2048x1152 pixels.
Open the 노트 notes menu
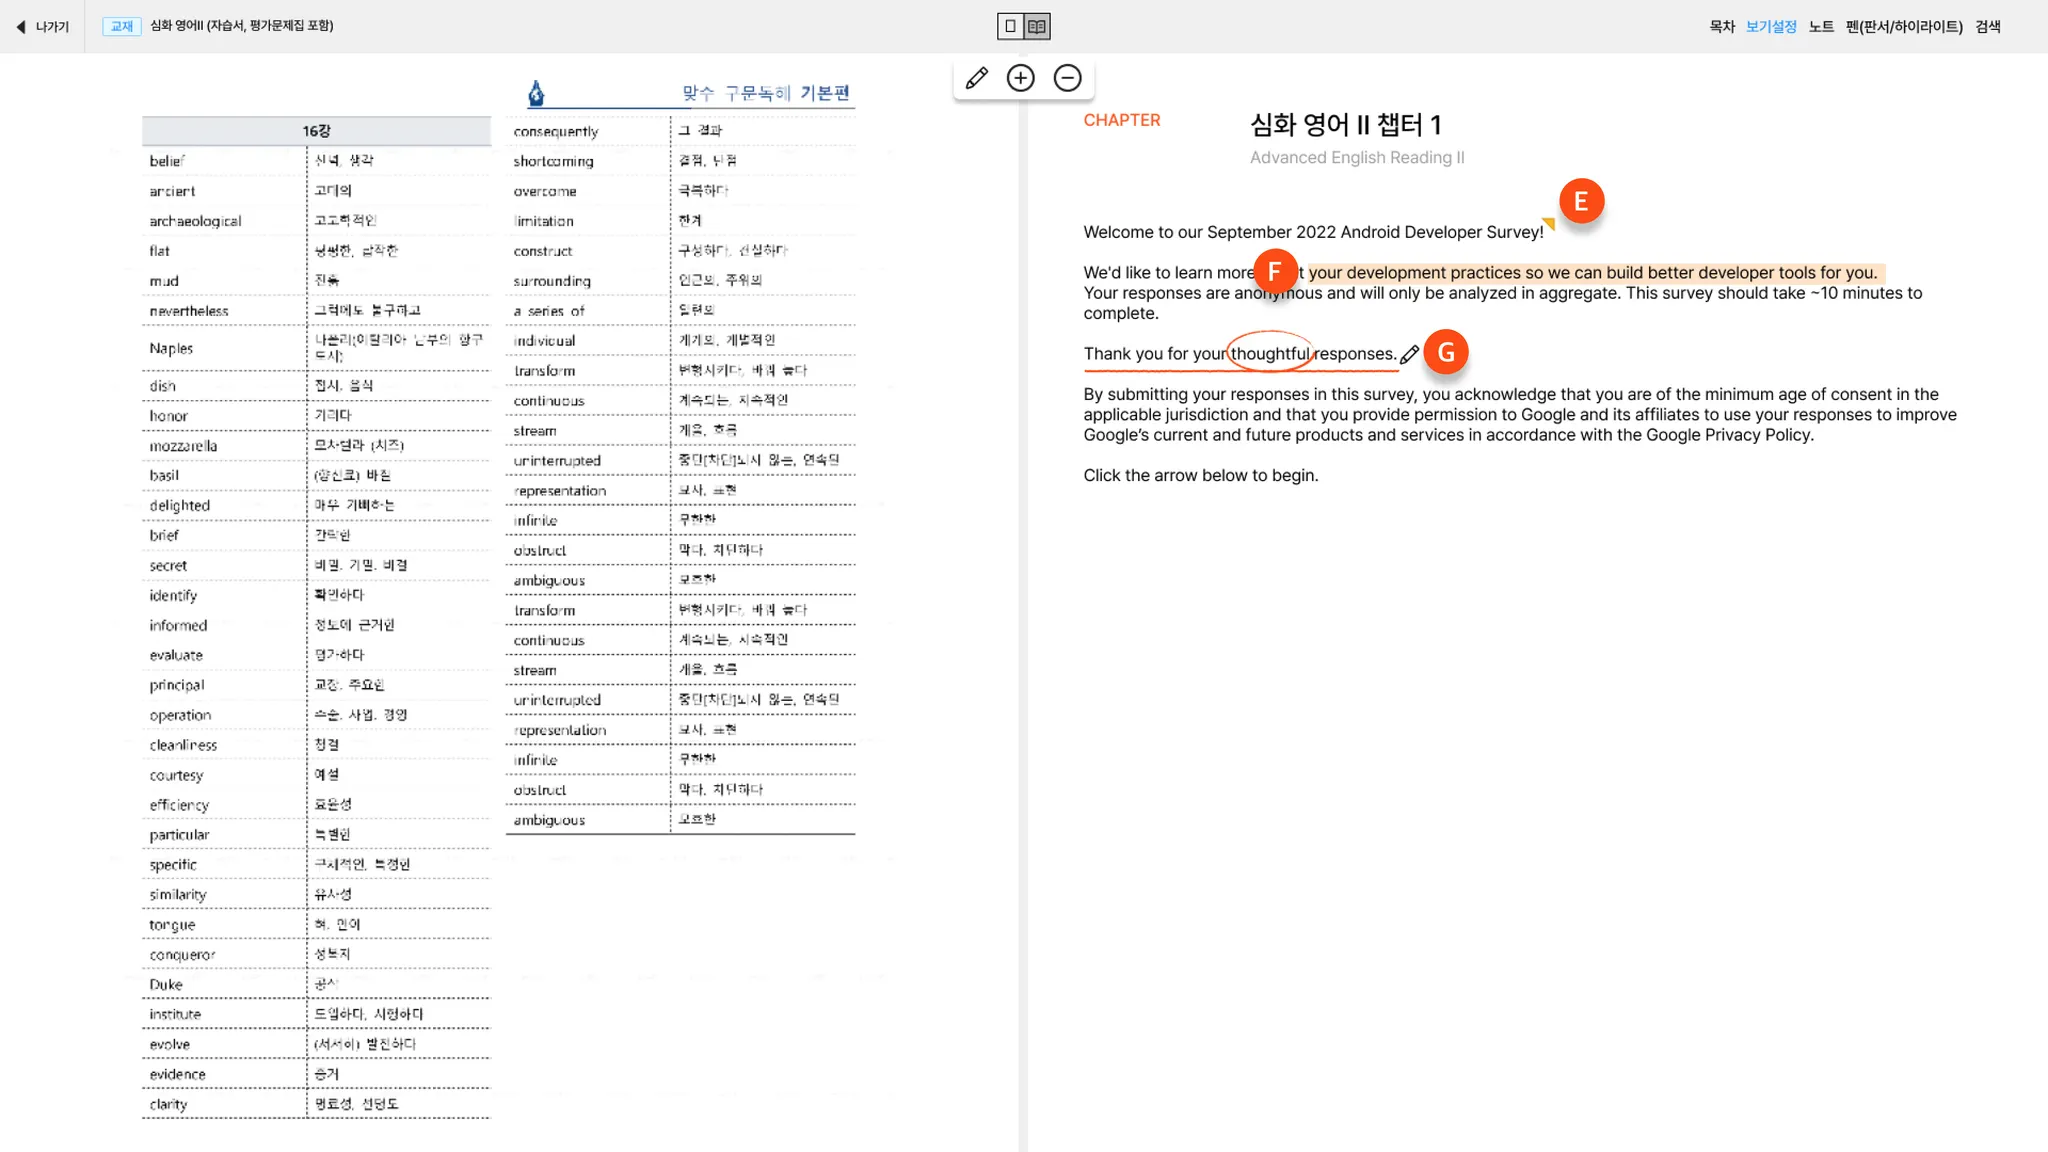click(1820, 27)
